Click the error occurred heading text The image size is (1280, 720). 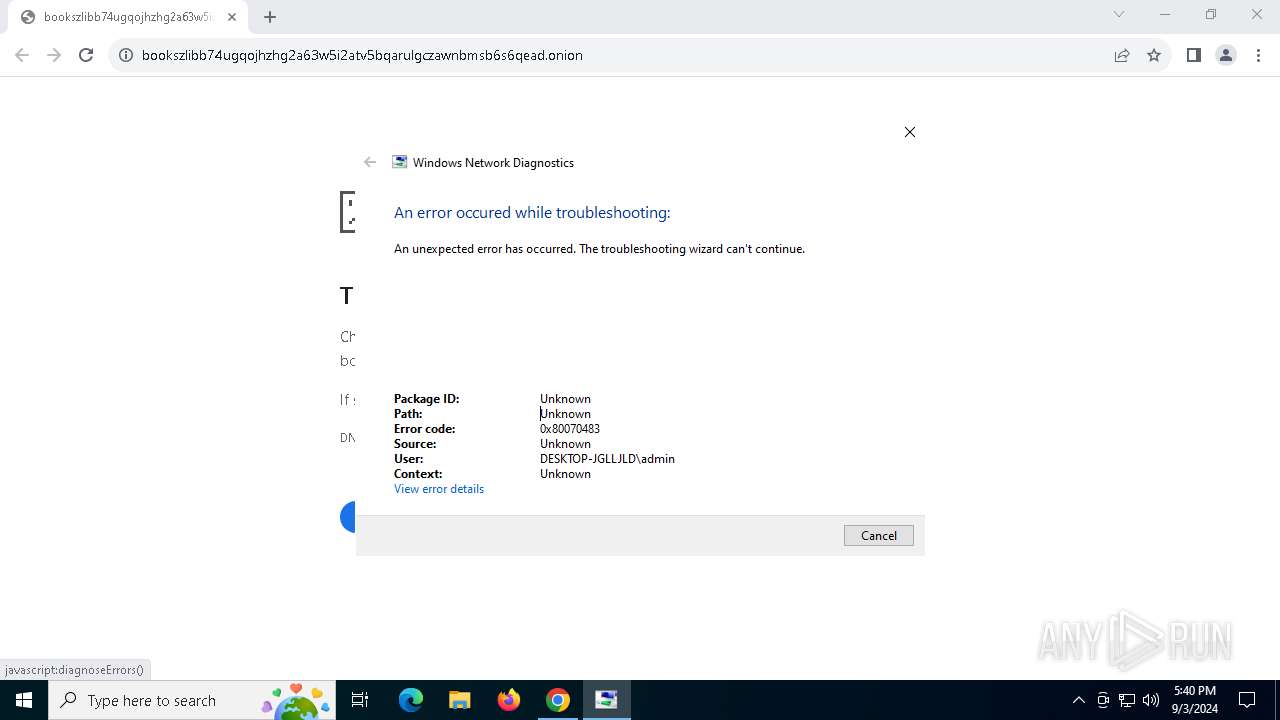click(x=532, y=213)
